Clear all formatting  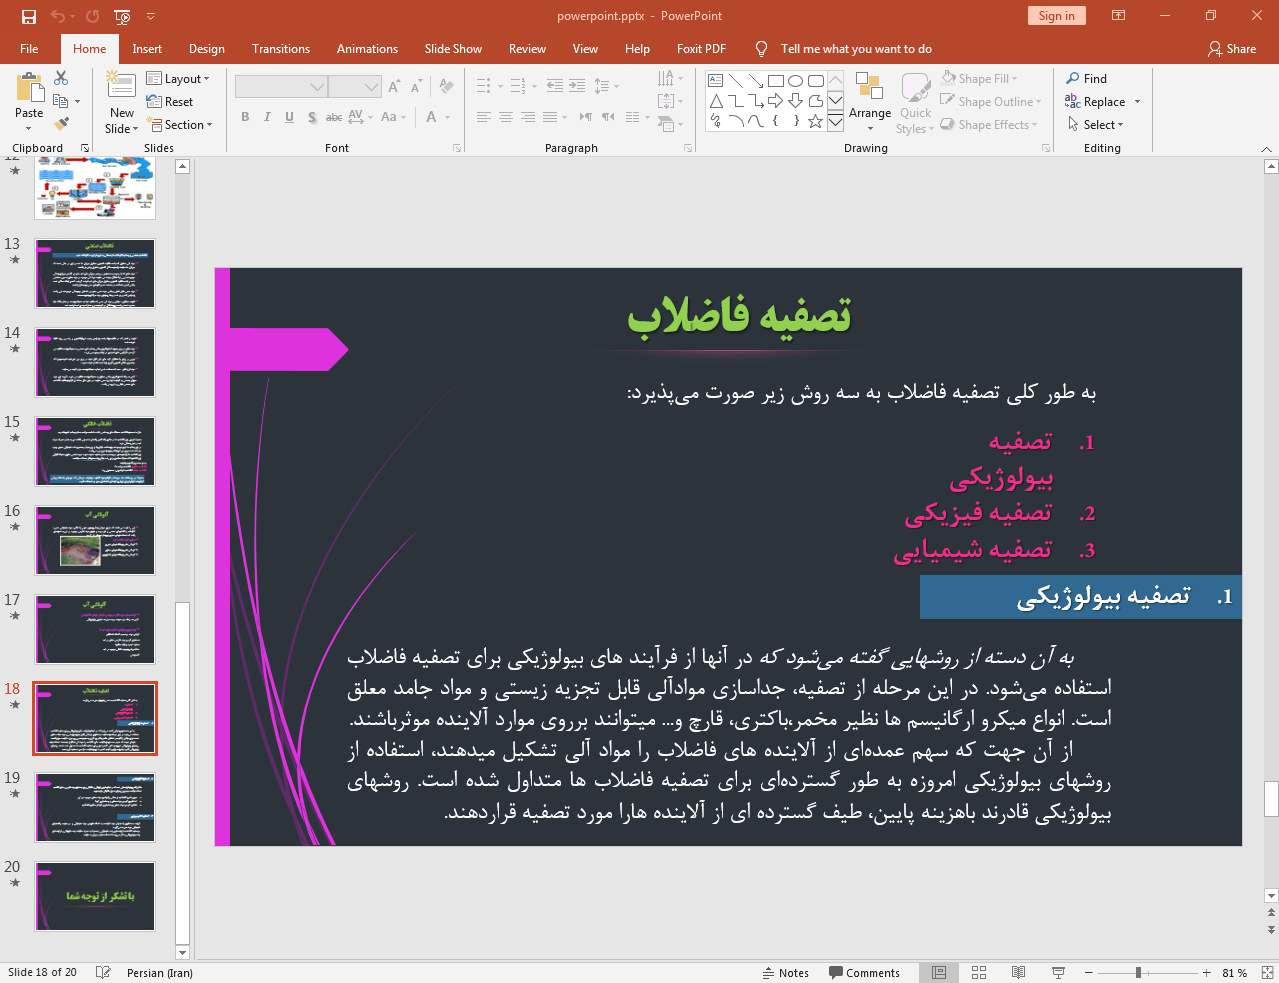(x=446, y=87)
